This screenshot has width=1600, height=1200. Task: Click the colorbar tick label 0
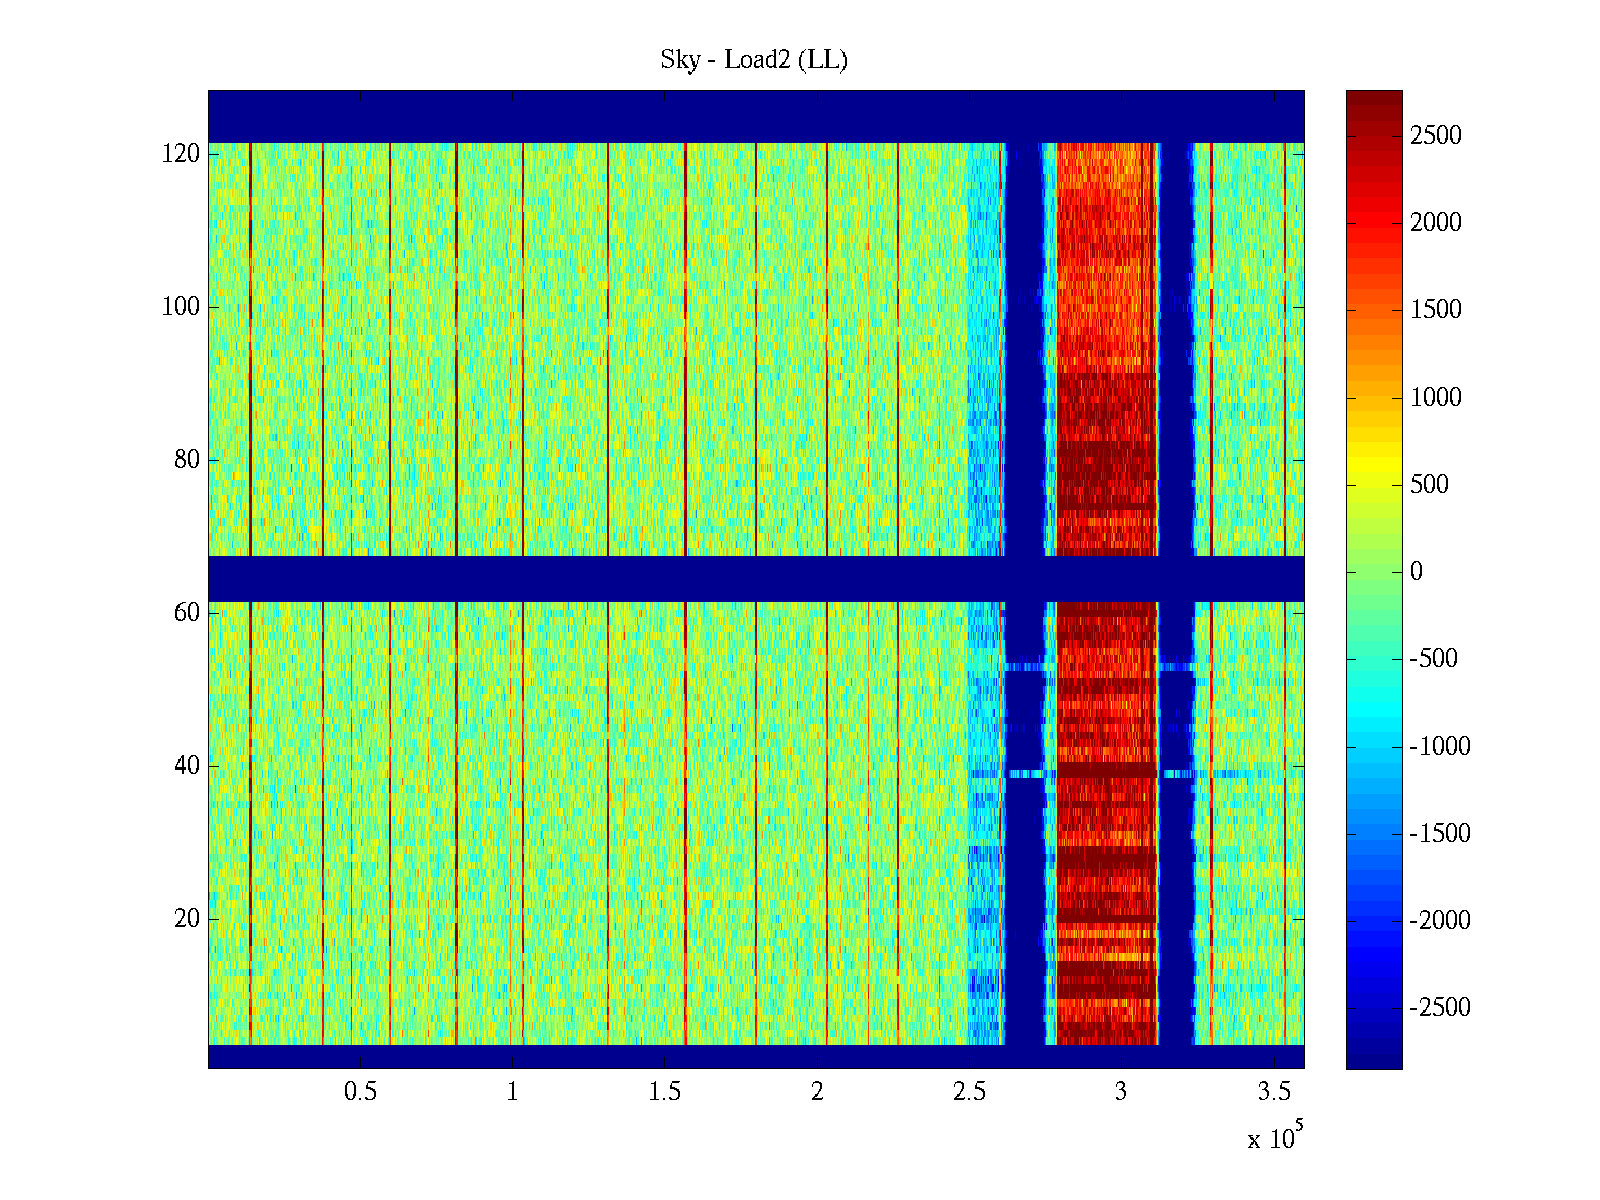[1416, 572]
